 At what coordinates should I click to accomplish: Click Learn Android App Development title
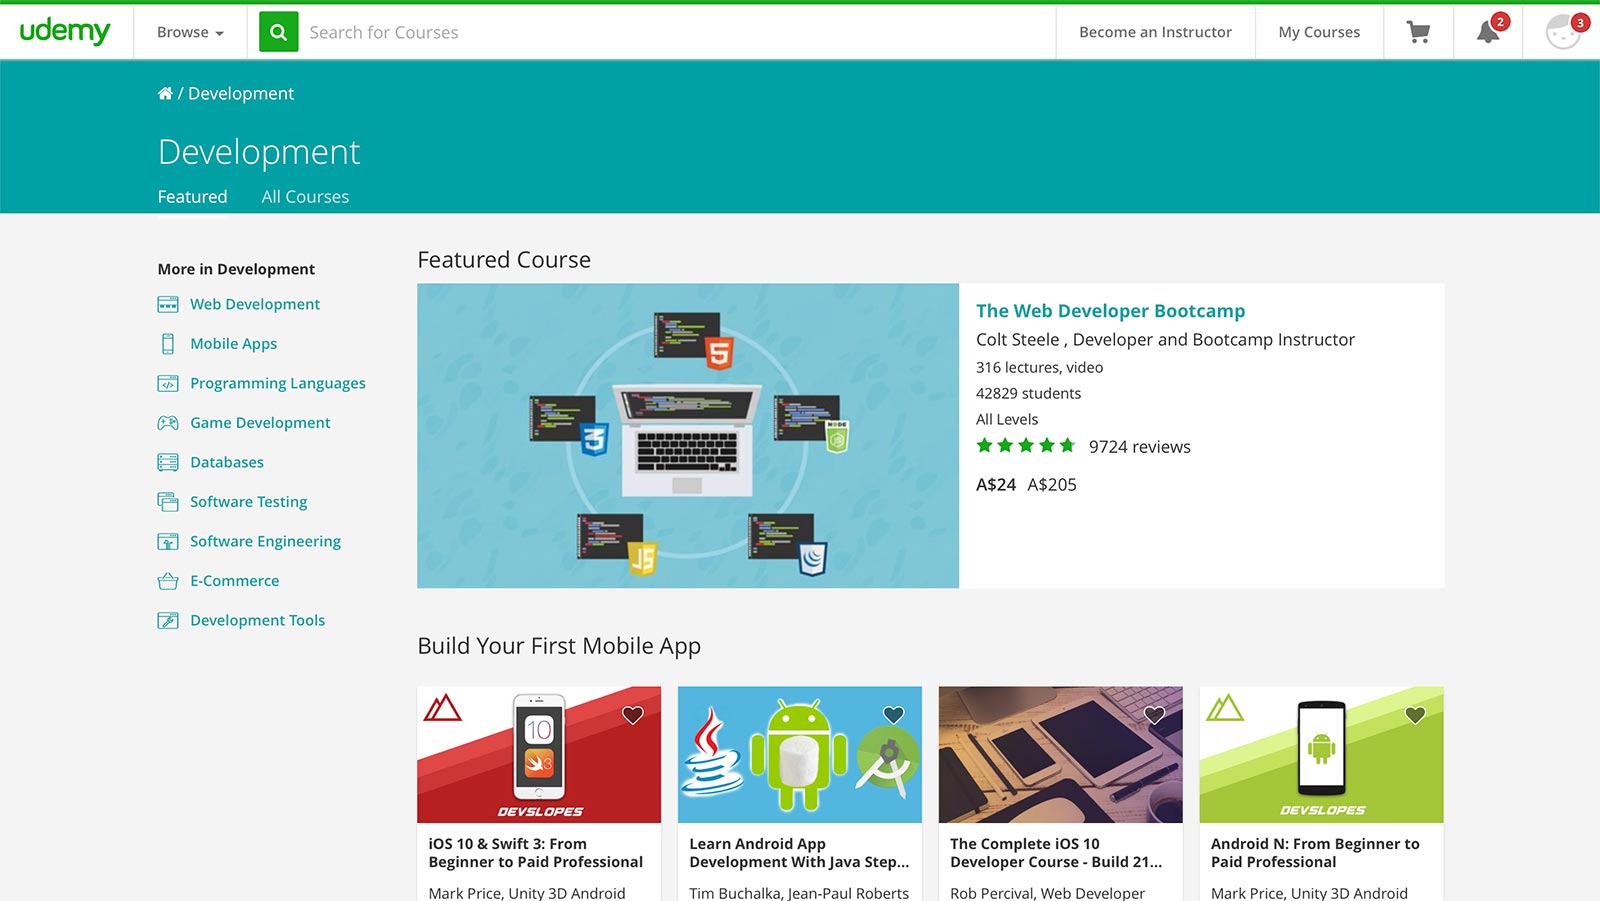tap(799, 853)
